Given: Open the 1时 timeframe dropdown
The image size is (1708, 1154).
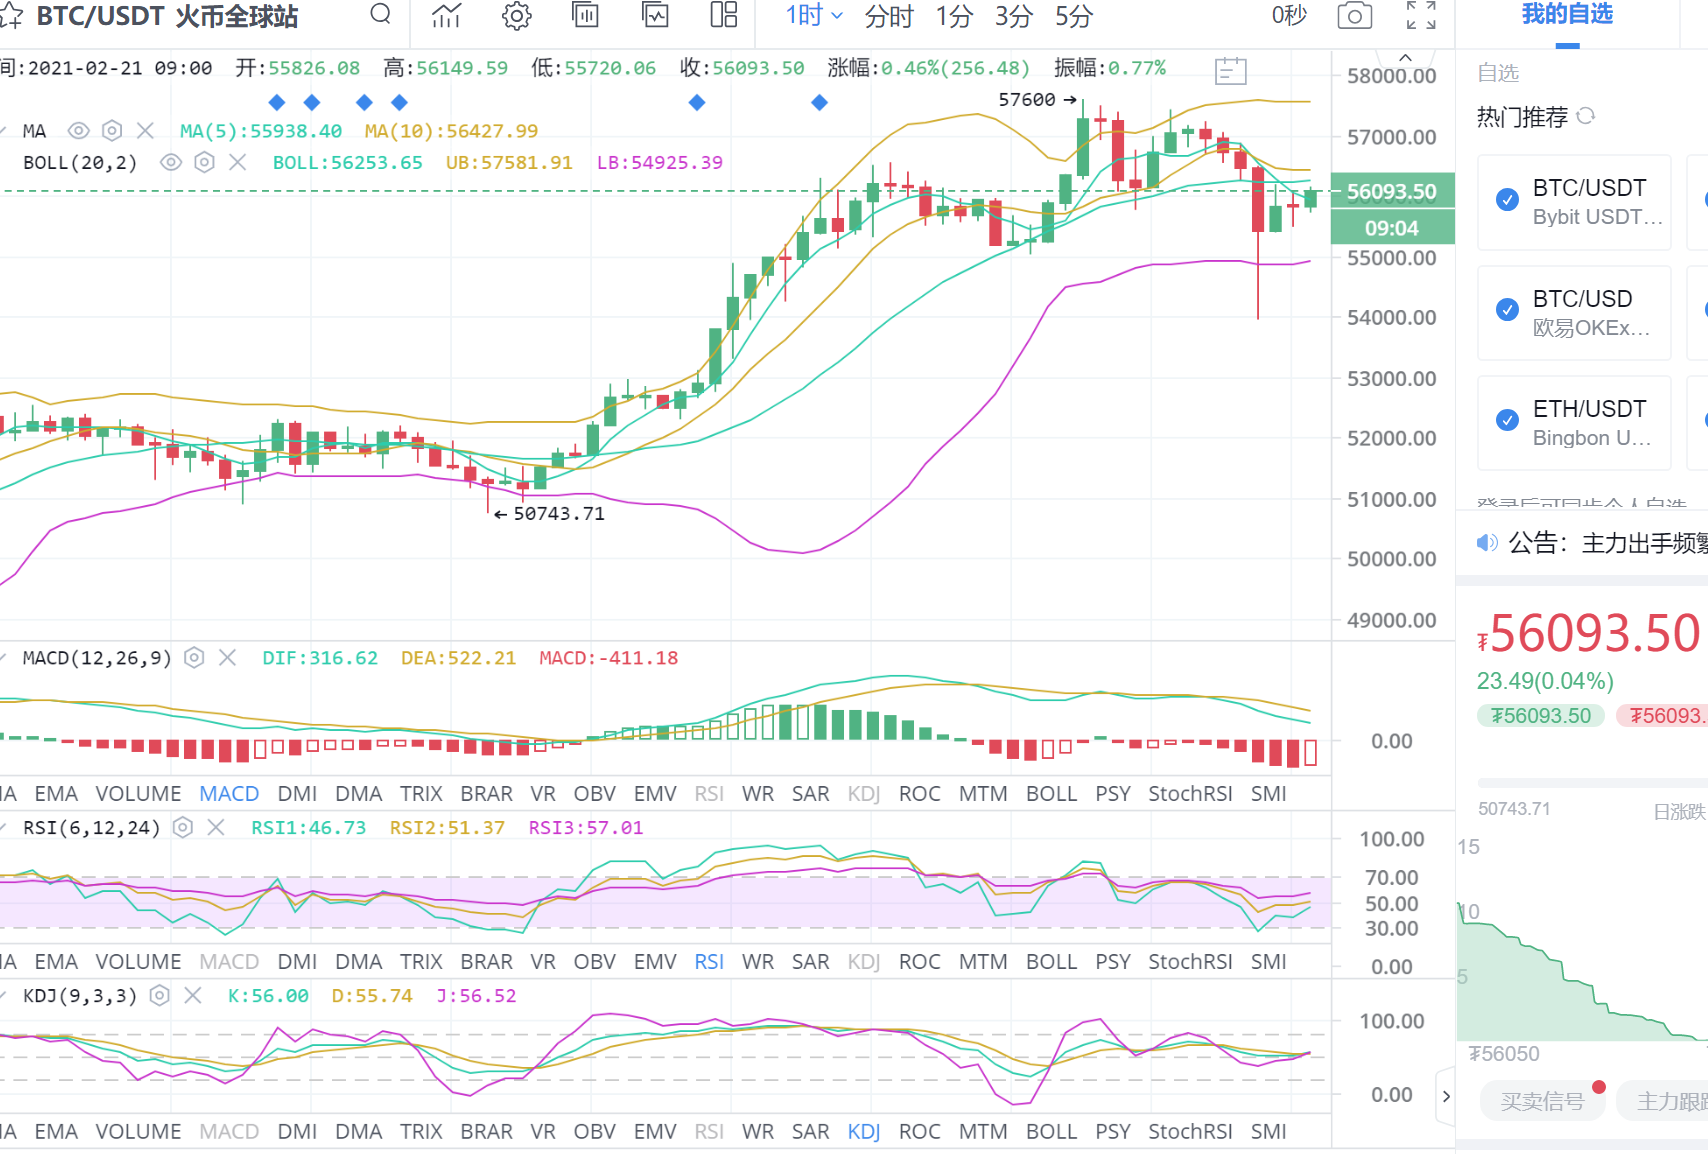Looking at the screenshot, I should coord(812,16).
